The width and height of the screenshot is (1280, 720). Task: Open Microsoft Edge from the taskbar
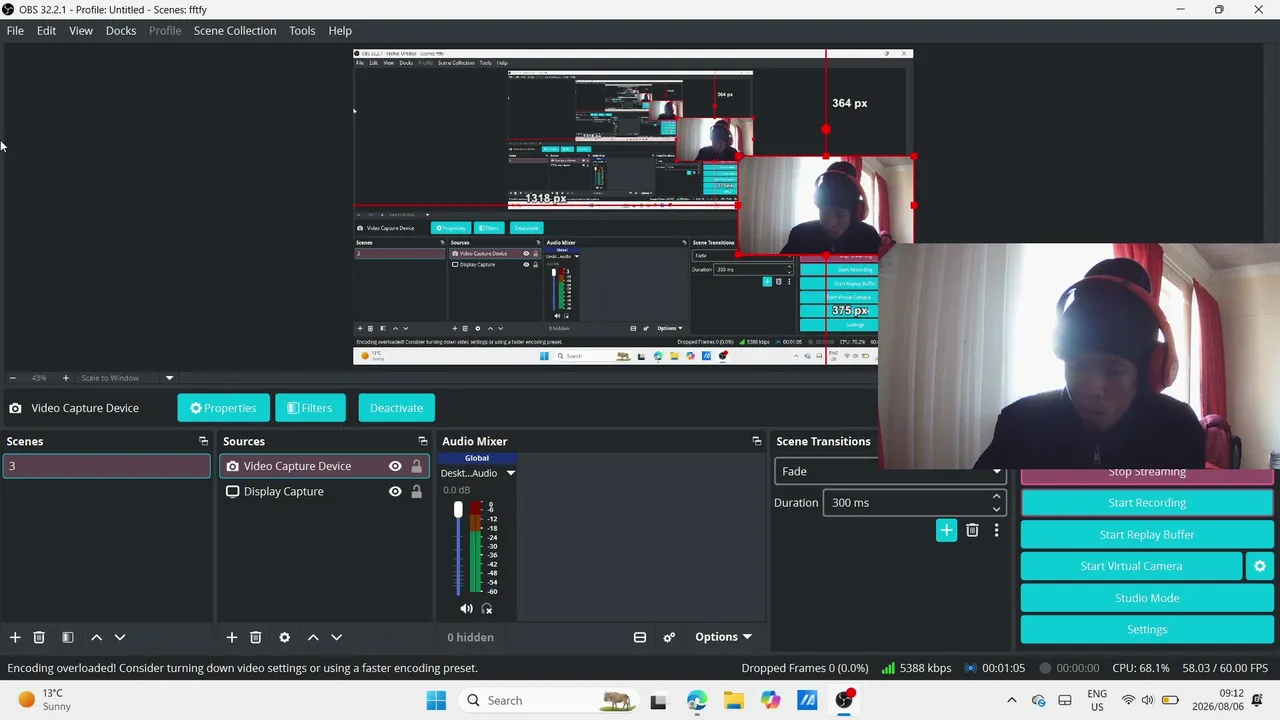click(697, 701)
